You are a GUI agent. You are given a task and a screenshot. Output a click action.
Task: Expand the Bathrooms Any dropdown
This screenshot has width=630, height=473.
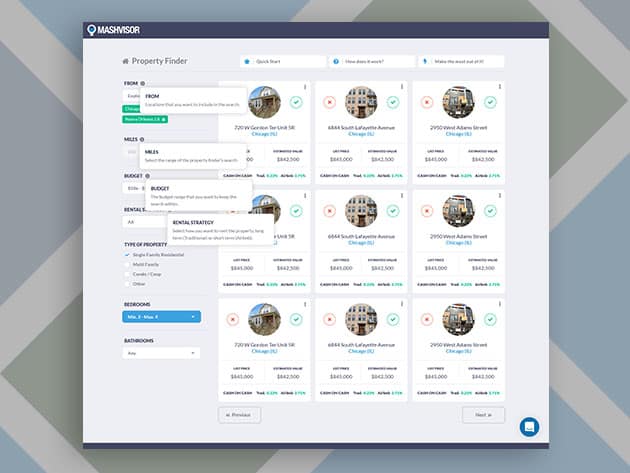click(x=162, y=353)
